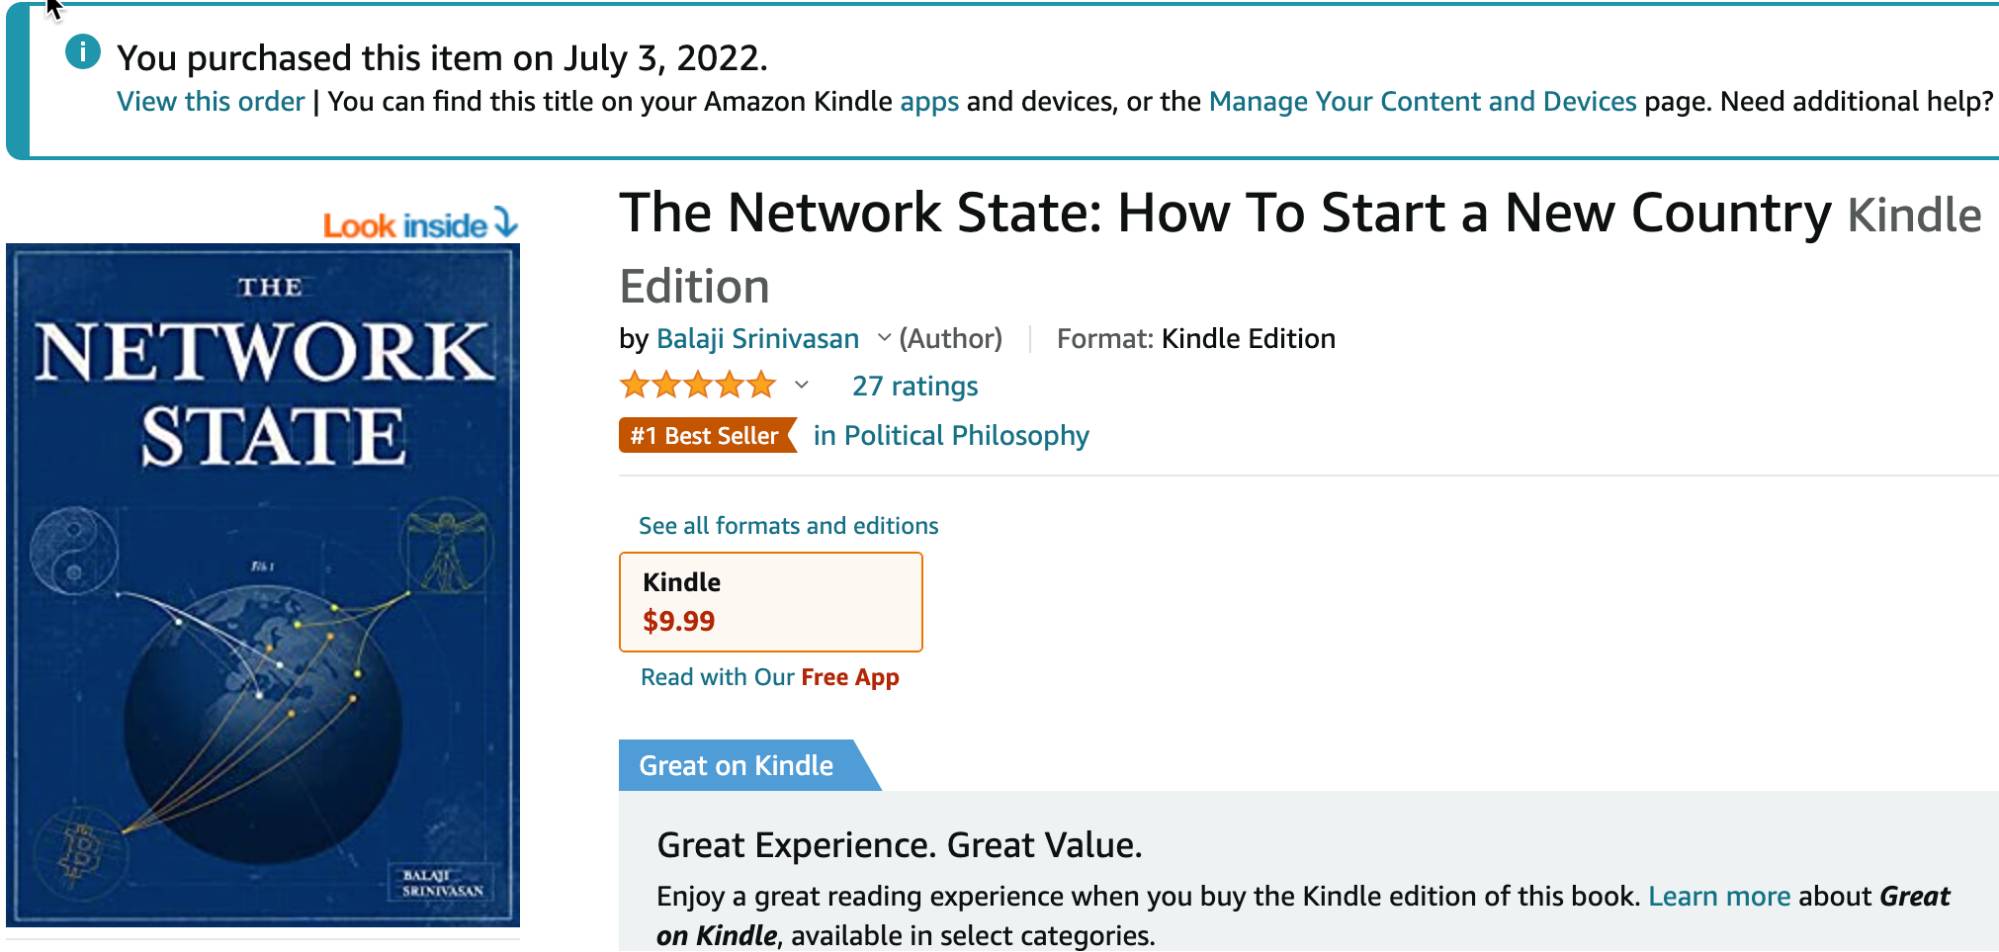Click the five-star rating icons
The image size is (1999, 952).
click(697, 385)
